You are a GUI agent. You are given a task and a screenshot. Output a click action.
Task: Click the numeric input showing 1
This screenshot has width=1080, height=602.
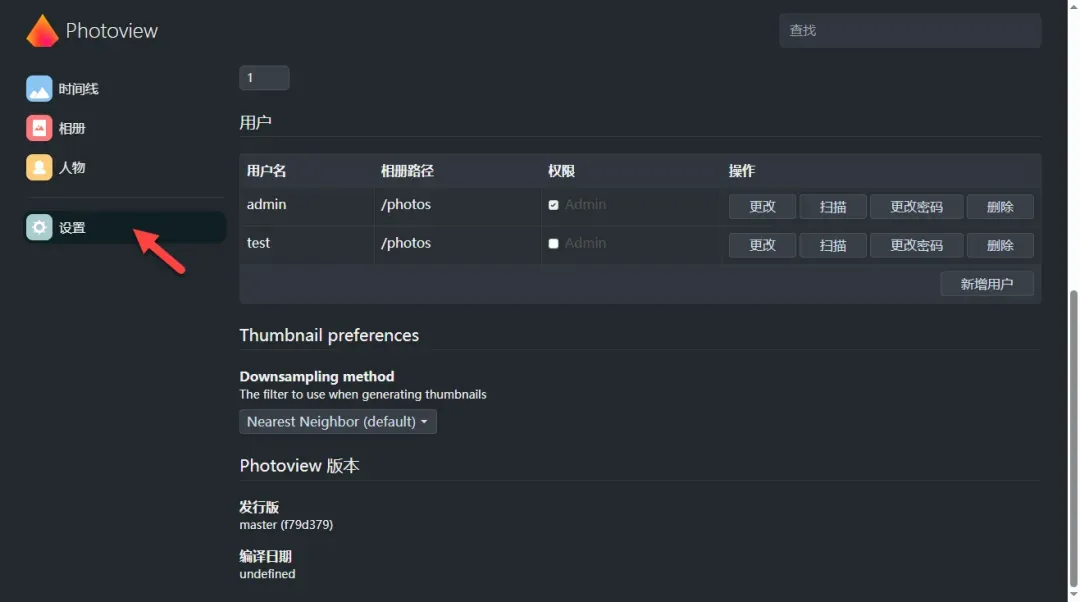[x=264, y=78]
